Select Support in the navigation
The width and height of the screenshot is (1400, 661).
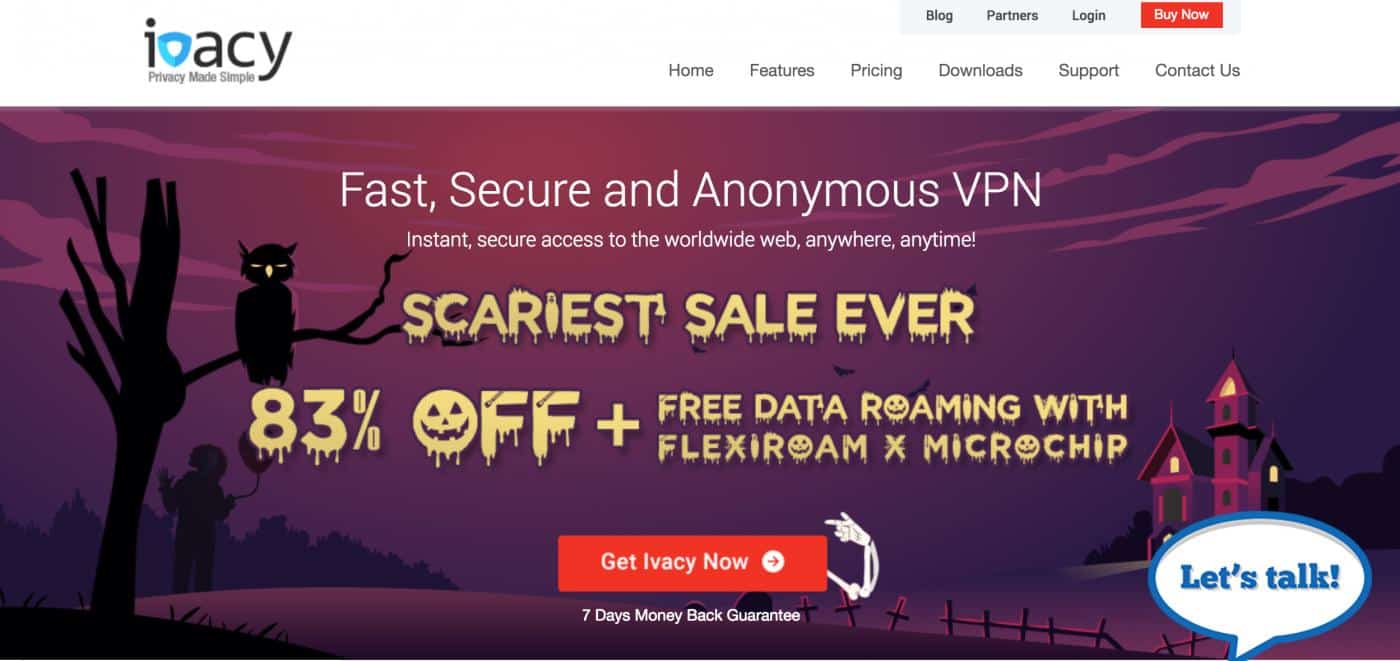[1089, 70]
